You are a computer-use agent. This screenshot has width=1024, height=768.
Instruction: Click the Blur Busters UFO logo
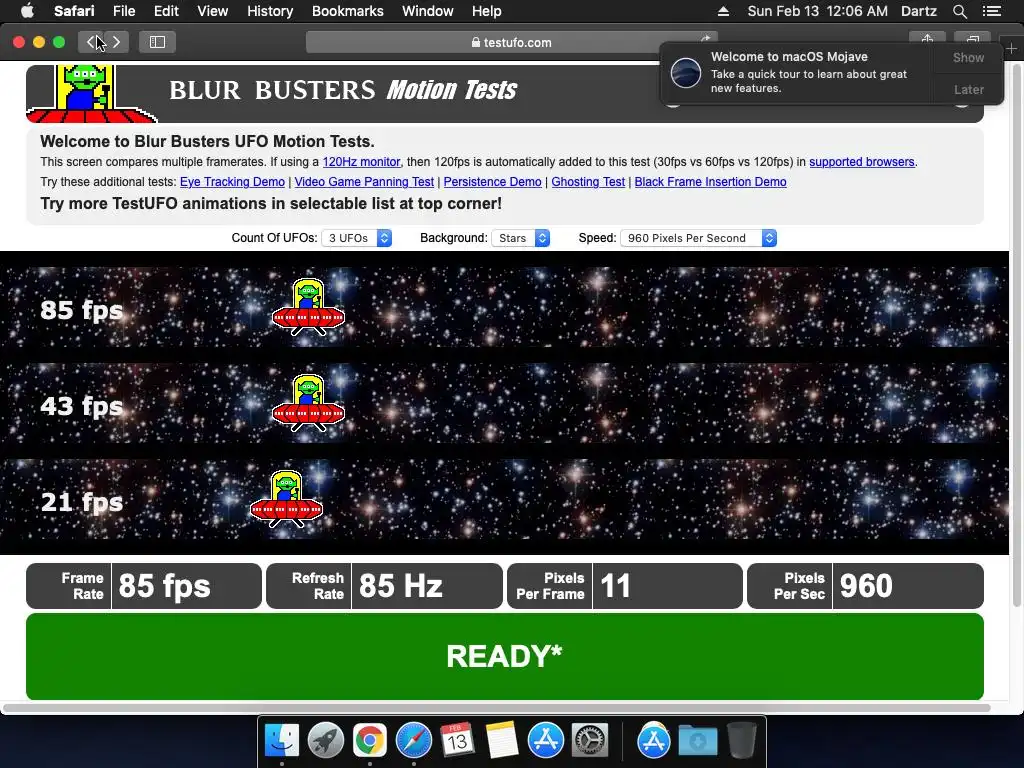[90, 93]
